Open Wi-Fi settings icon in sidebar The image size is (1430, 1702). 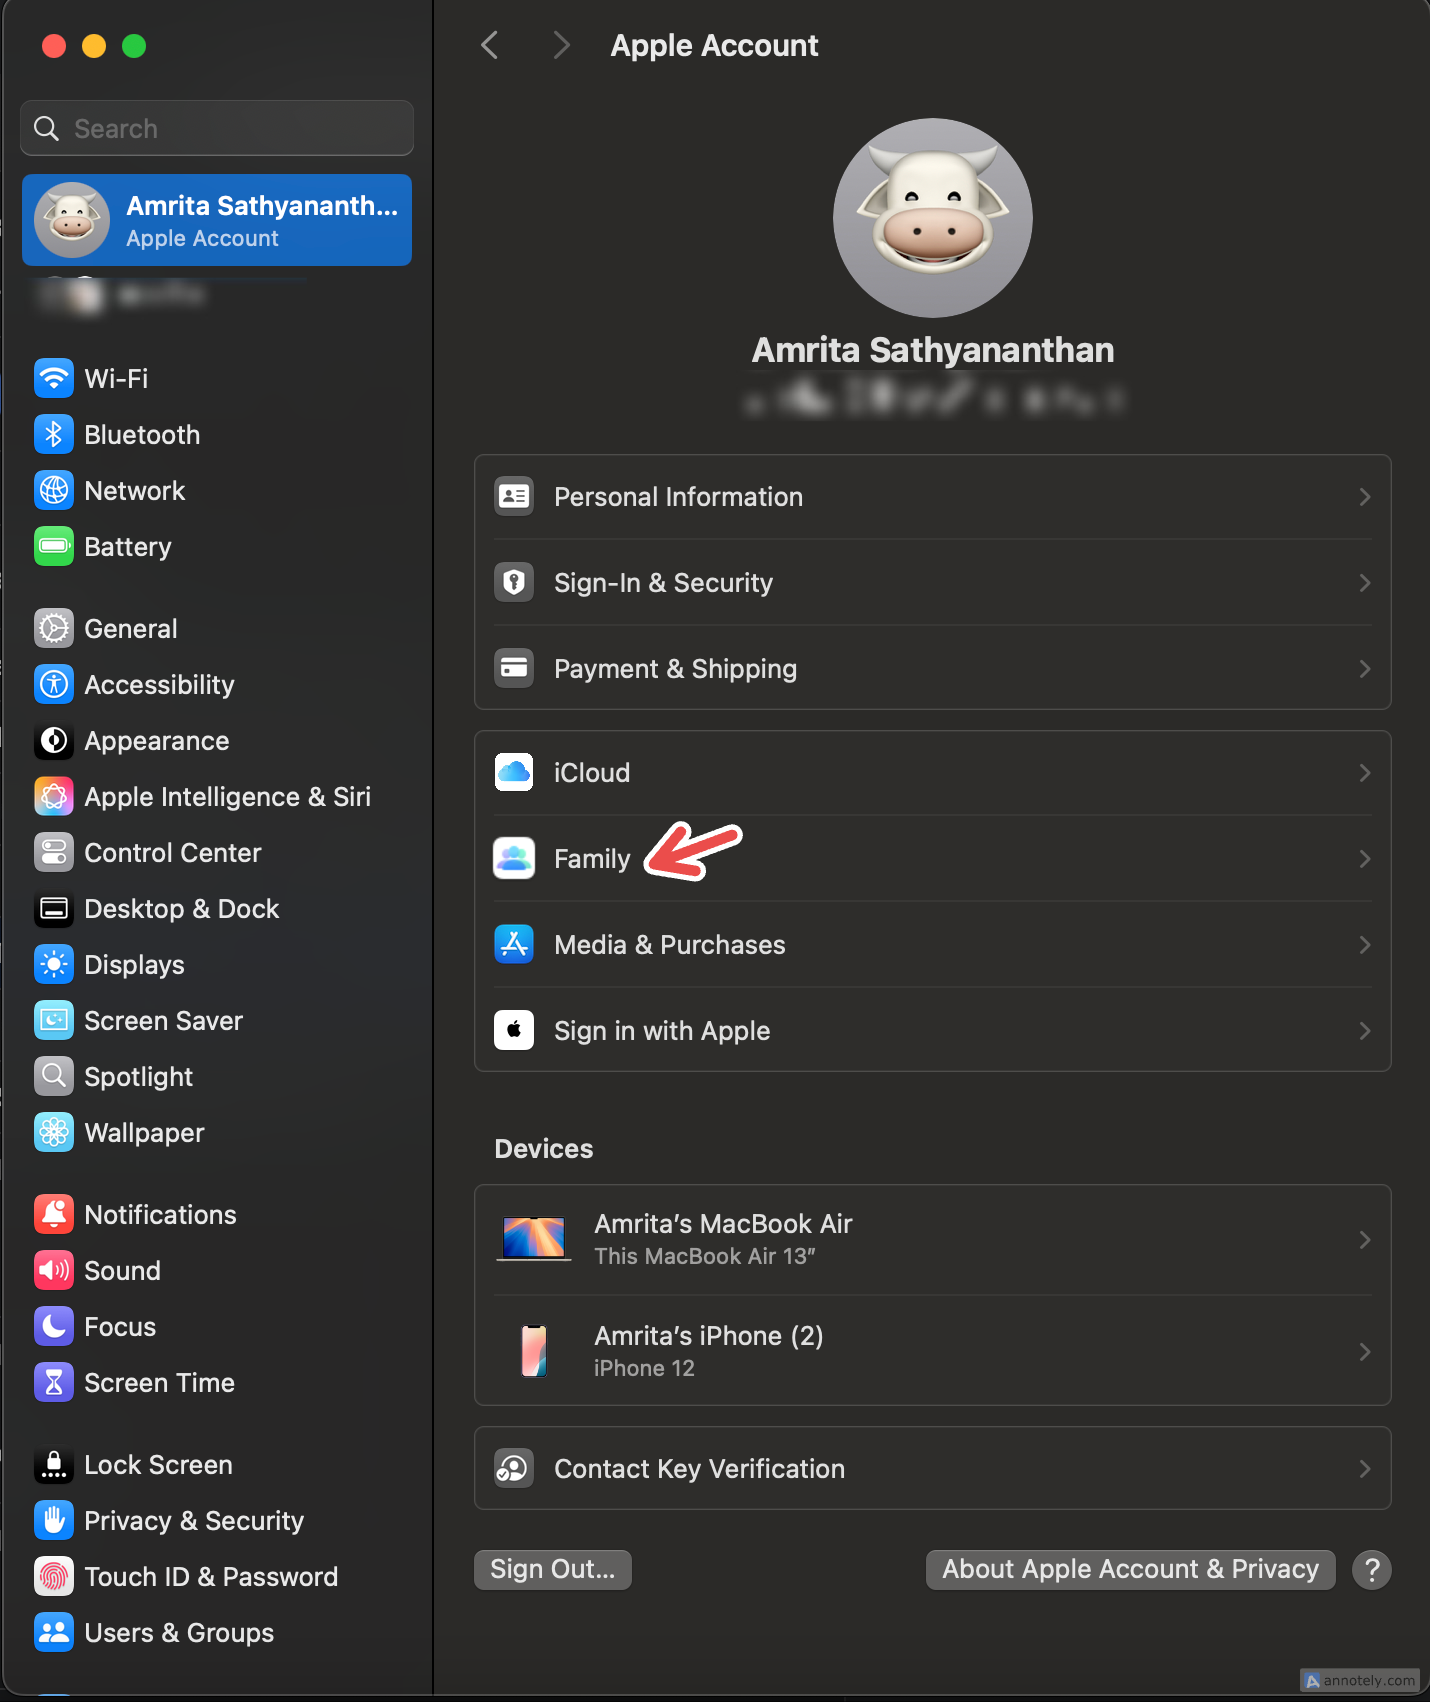coord(54,378)
